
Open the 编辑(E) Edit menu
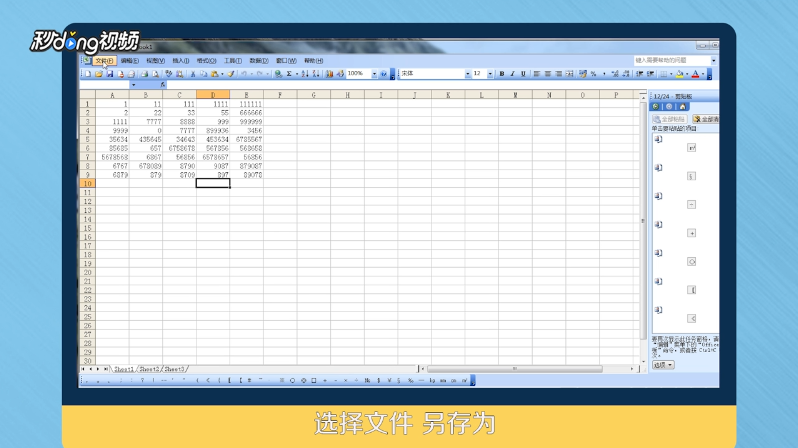[130, 61]
